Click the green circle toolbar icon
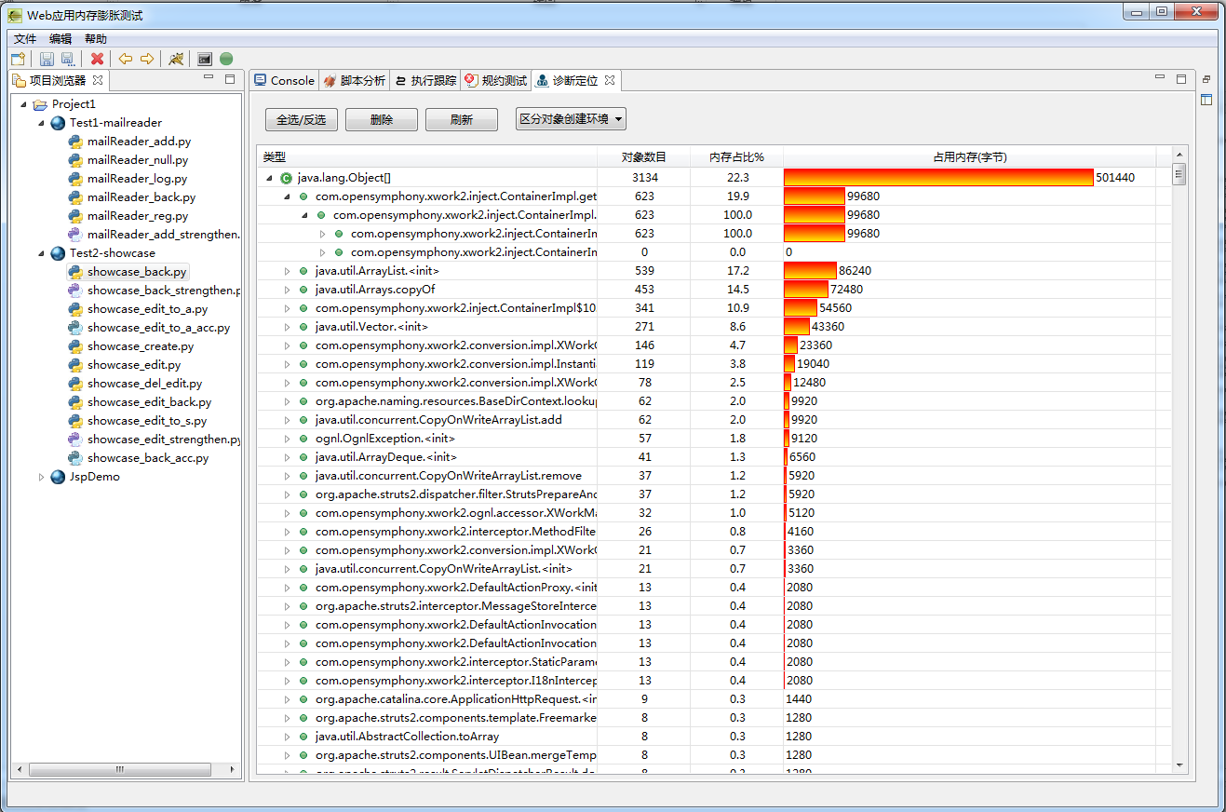1226x812 pixels. (x=227, y=60)
